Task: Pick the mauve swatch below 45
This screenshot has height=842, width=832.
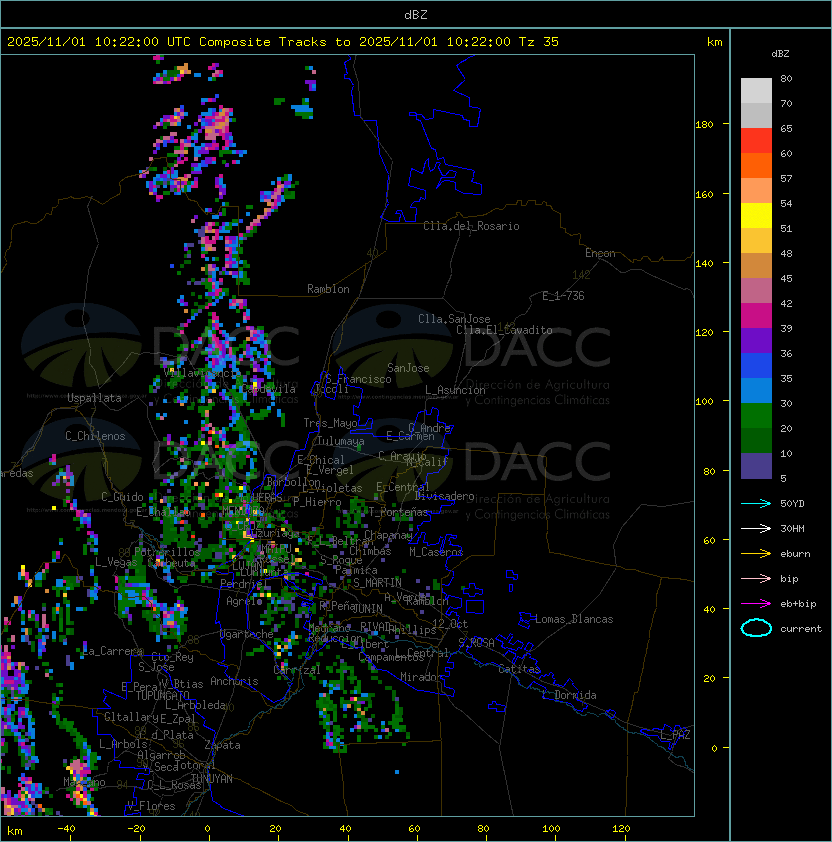Action: (756, 291)
